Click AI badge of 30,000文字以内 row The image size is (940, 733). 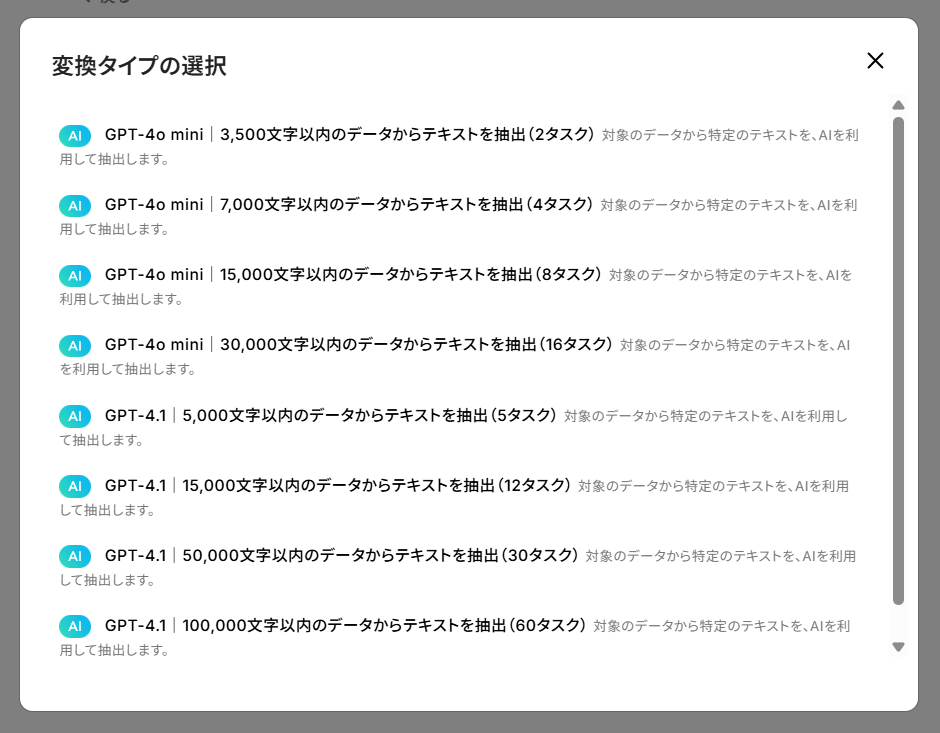(x=75, y=346)
